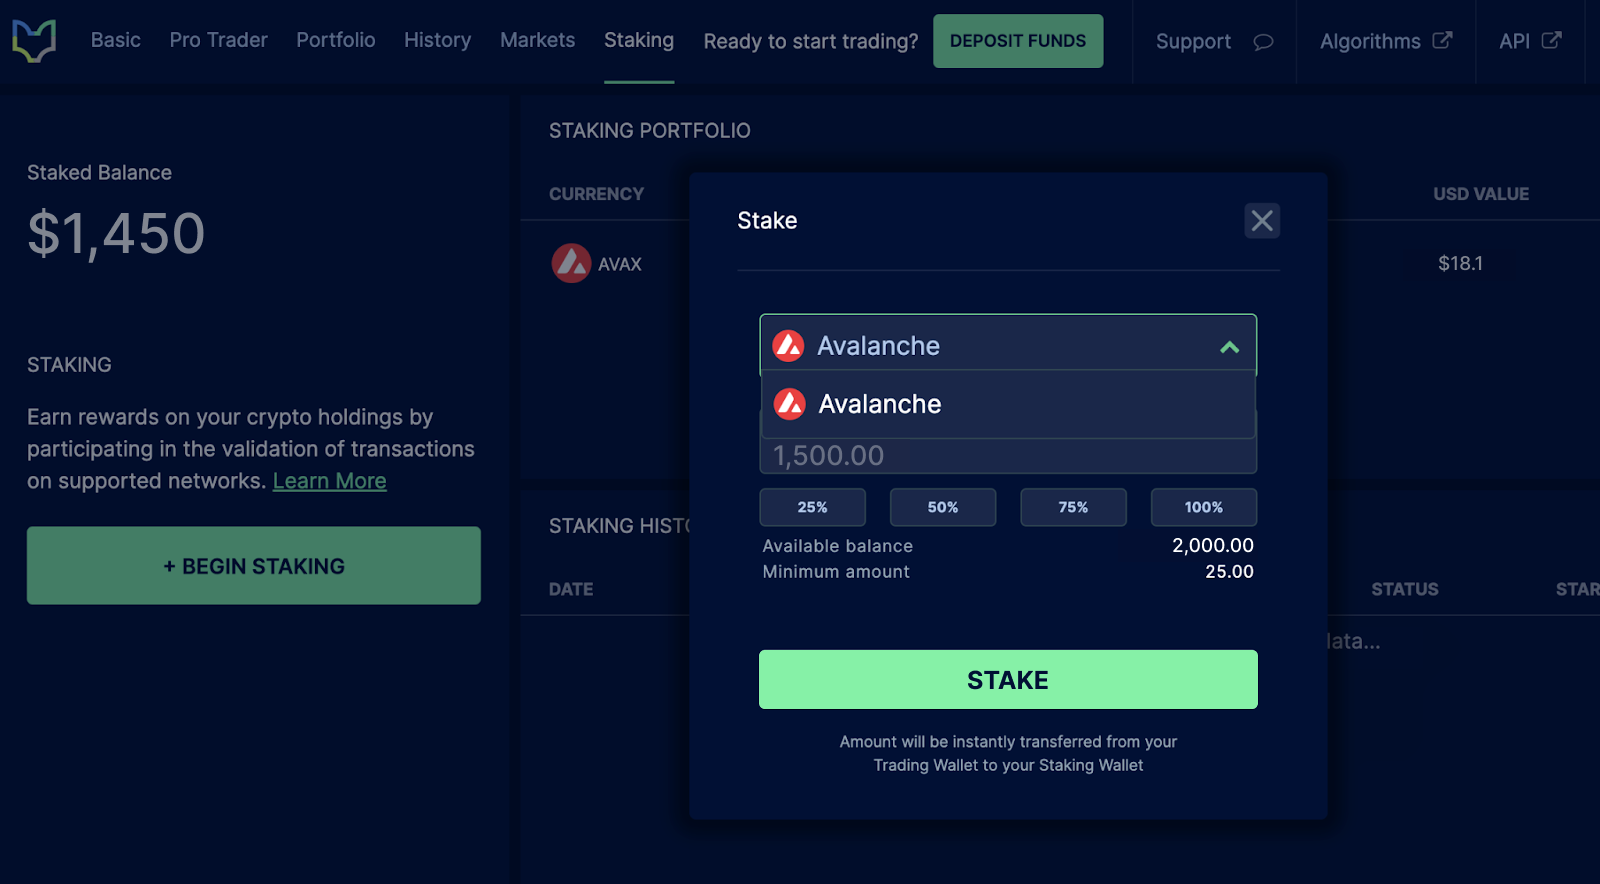1600x884 pixels.
Task: Confirm with the green STAKE button
Action: pos(1008,680)
